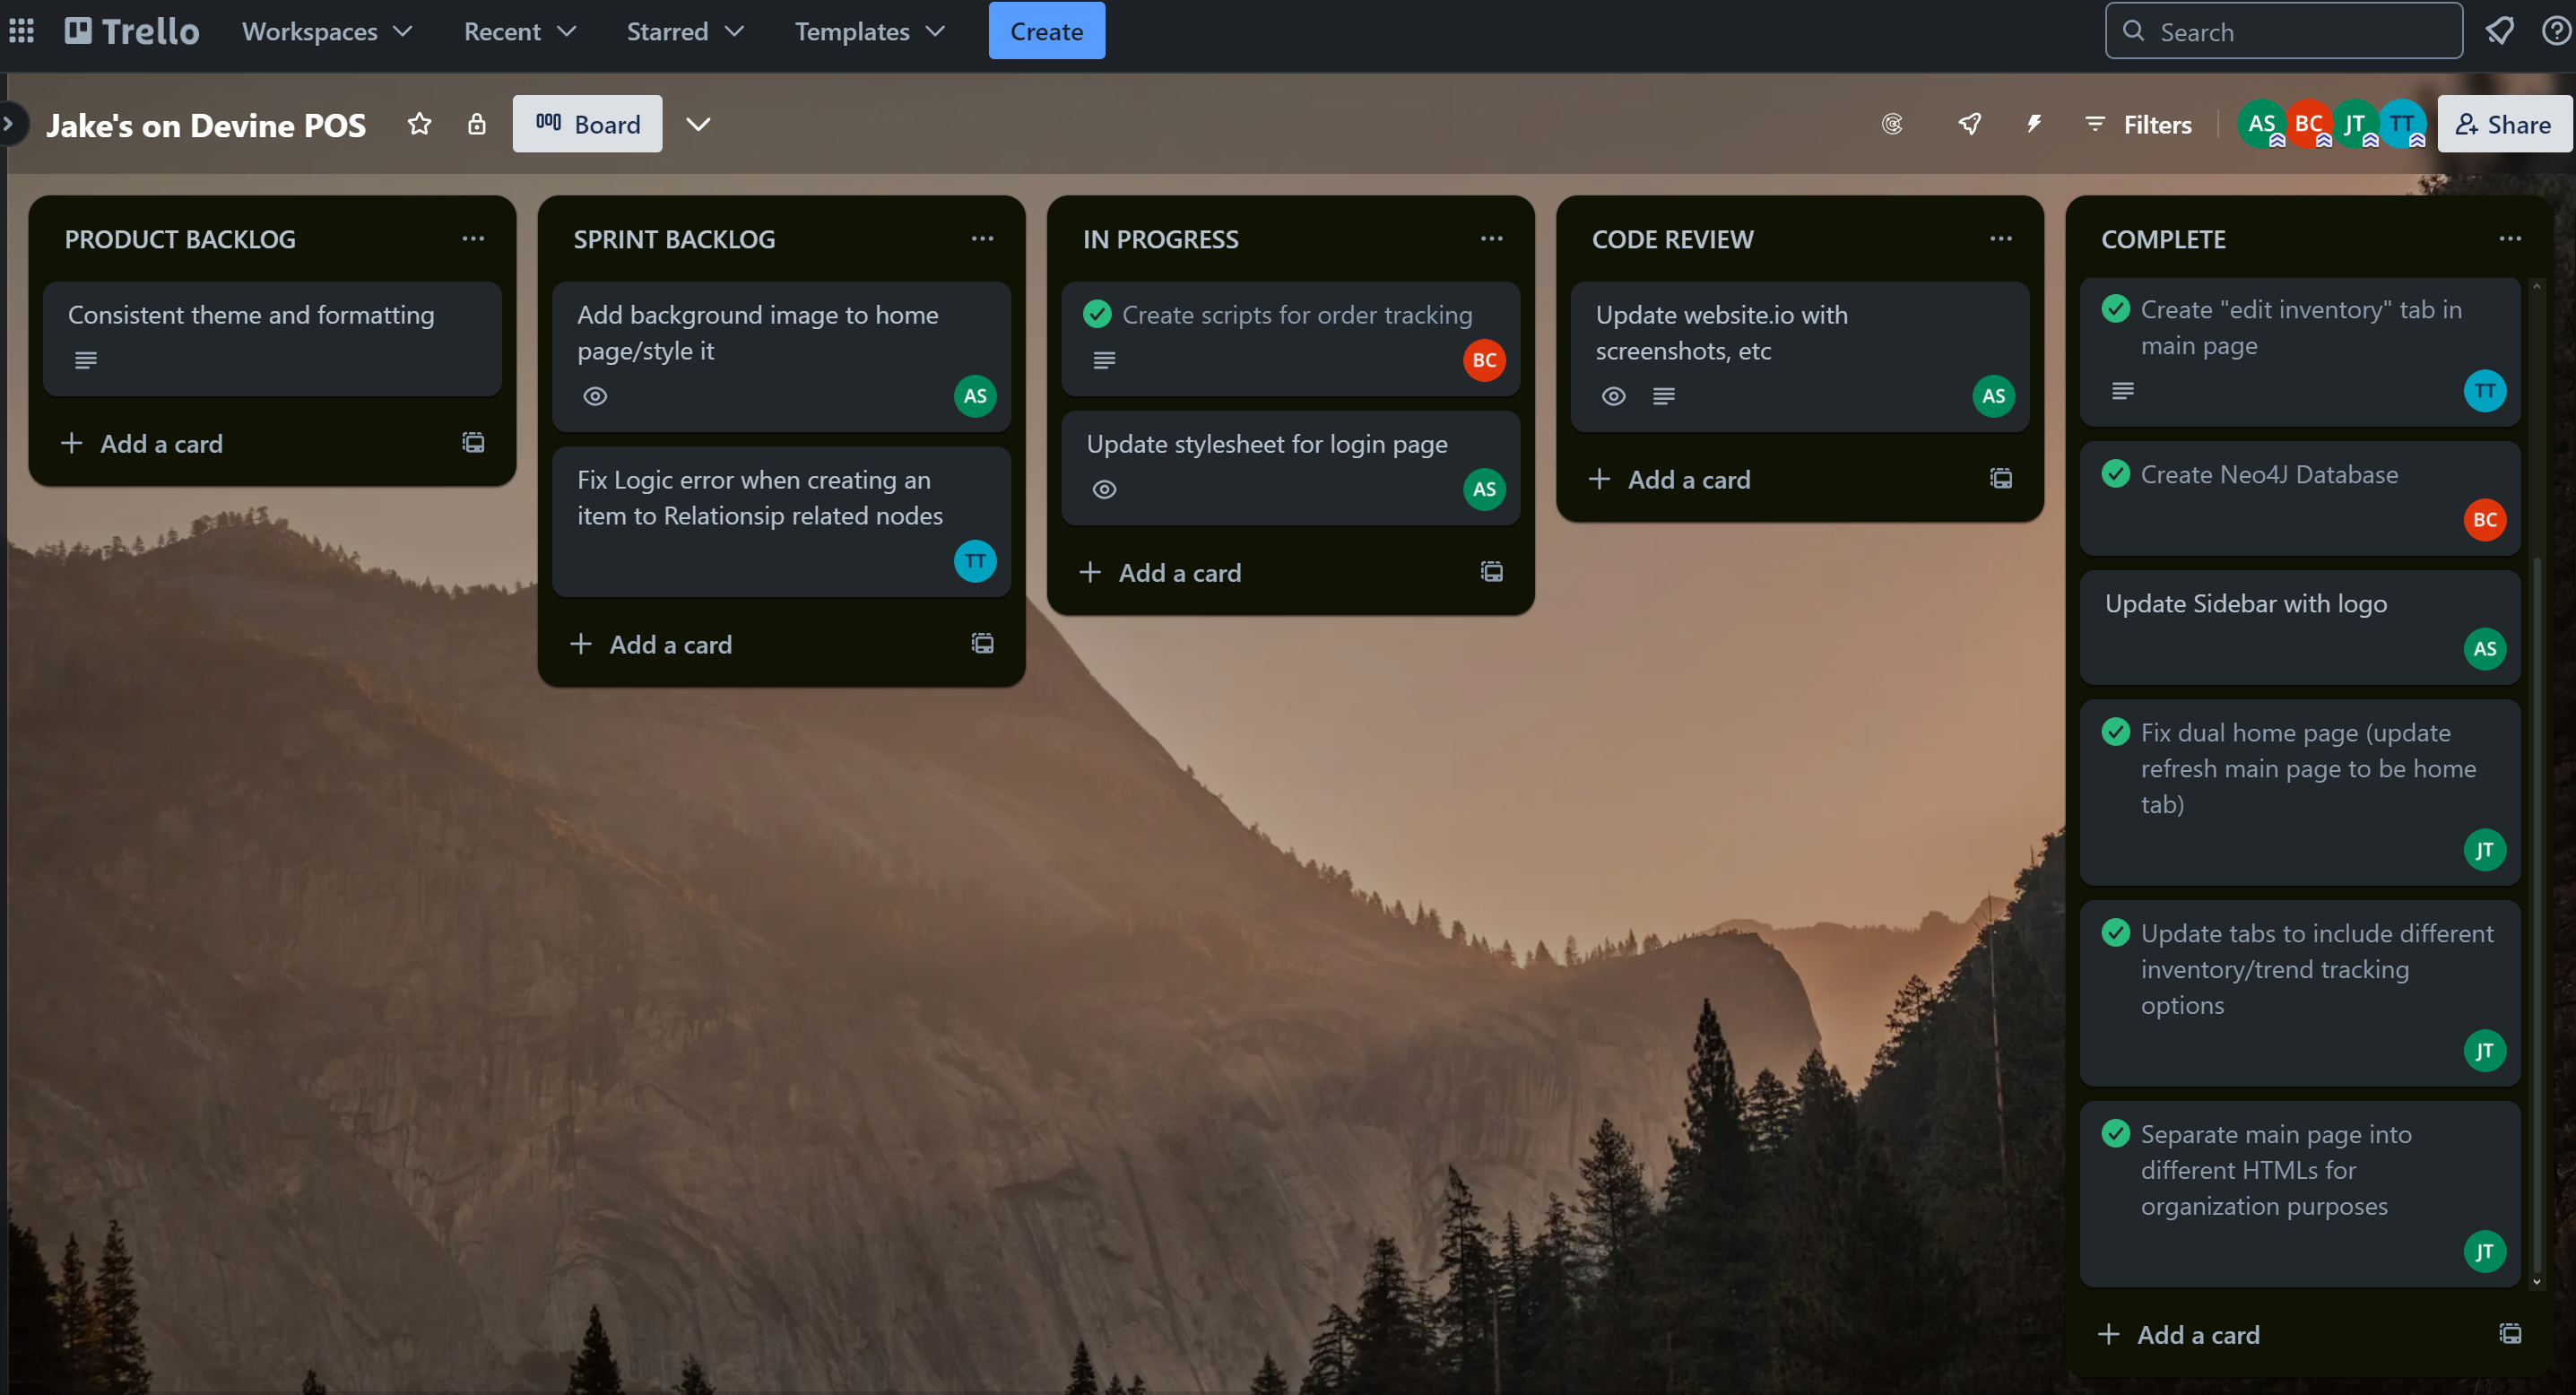Open the automation lightning bolt menu
The width and height of the screenshot is (2576, 1395).
[x=2033, y=124]
